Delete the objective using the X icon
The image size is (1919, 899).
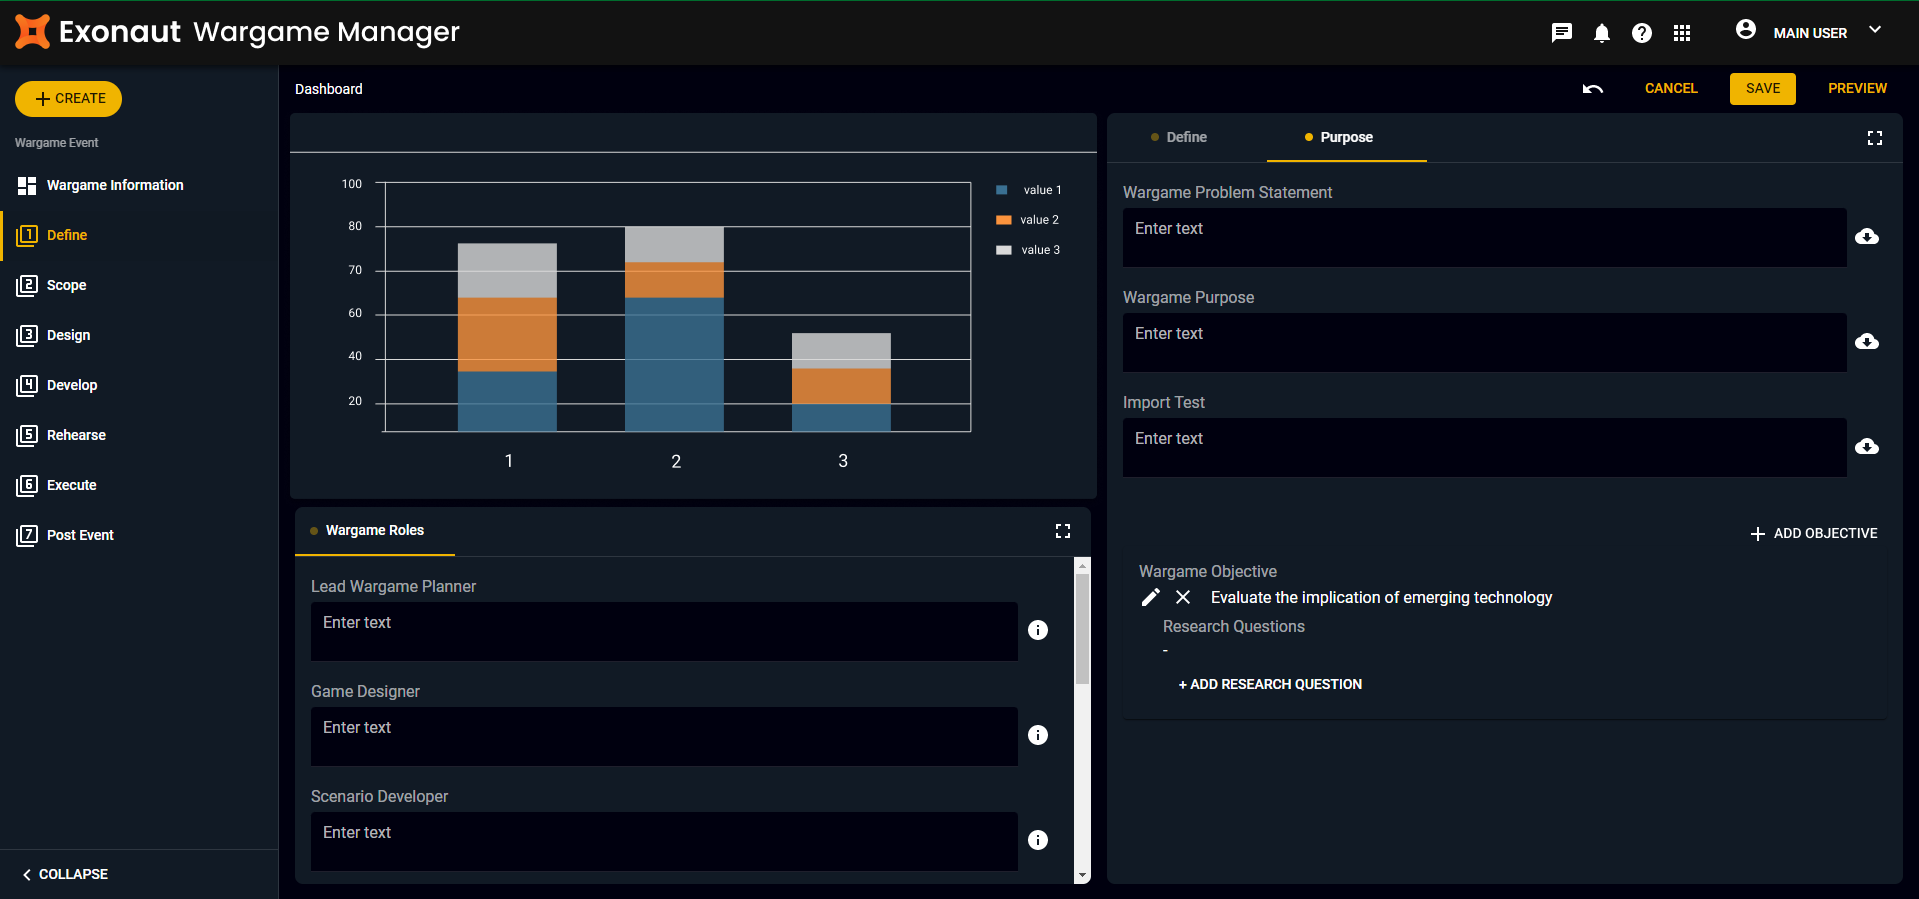[1183, 597]
